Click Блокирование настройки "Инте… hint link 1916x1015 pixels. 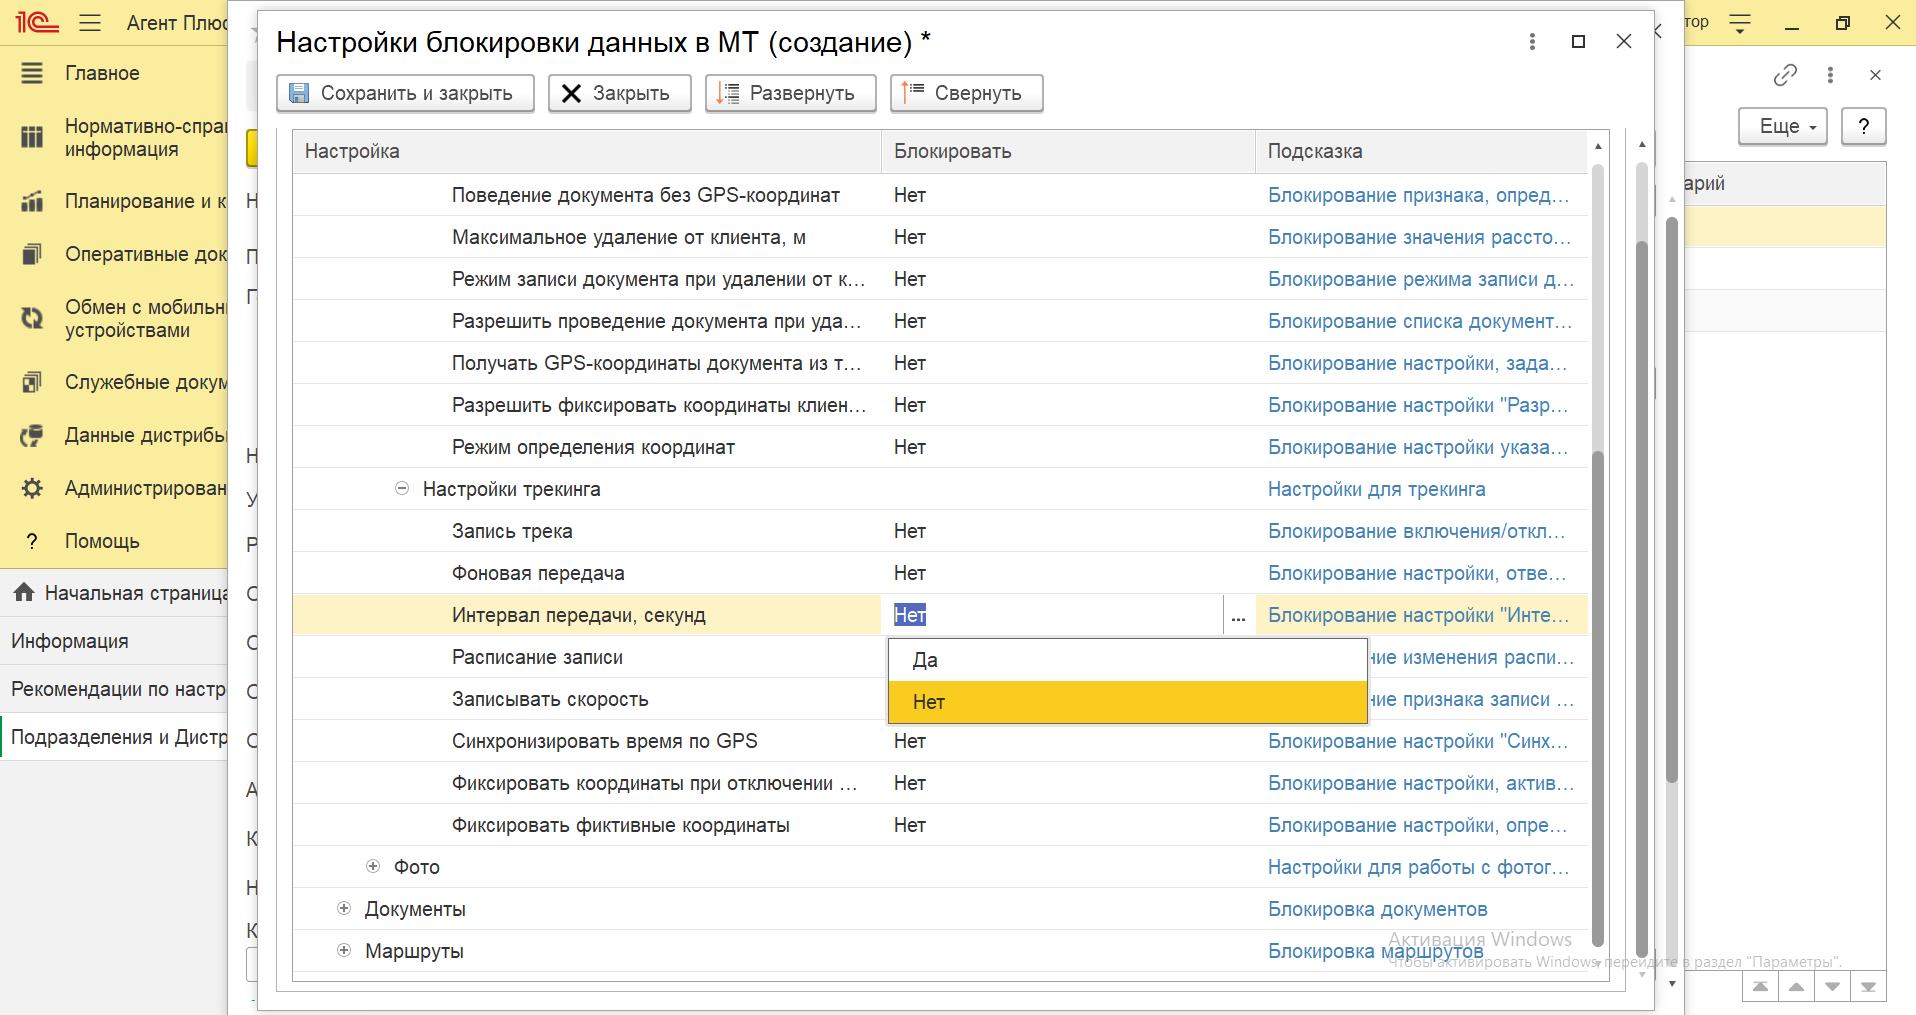[x=1418, y=615]
